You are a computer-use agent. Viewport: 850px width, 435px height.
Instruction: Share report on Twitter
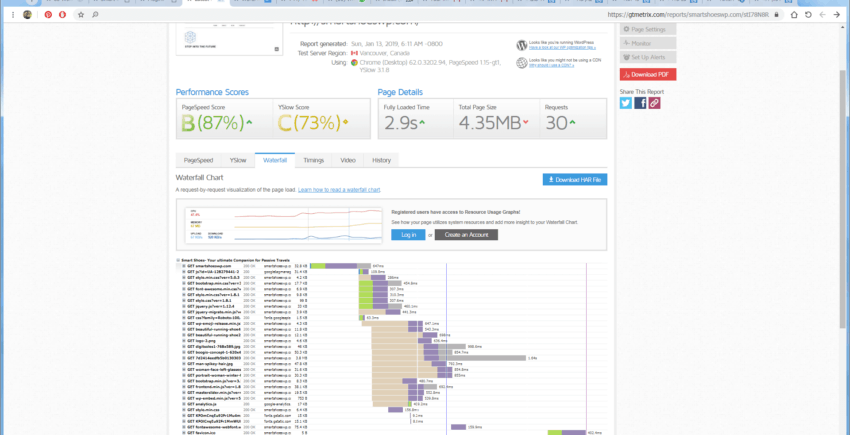click(626, 103)
